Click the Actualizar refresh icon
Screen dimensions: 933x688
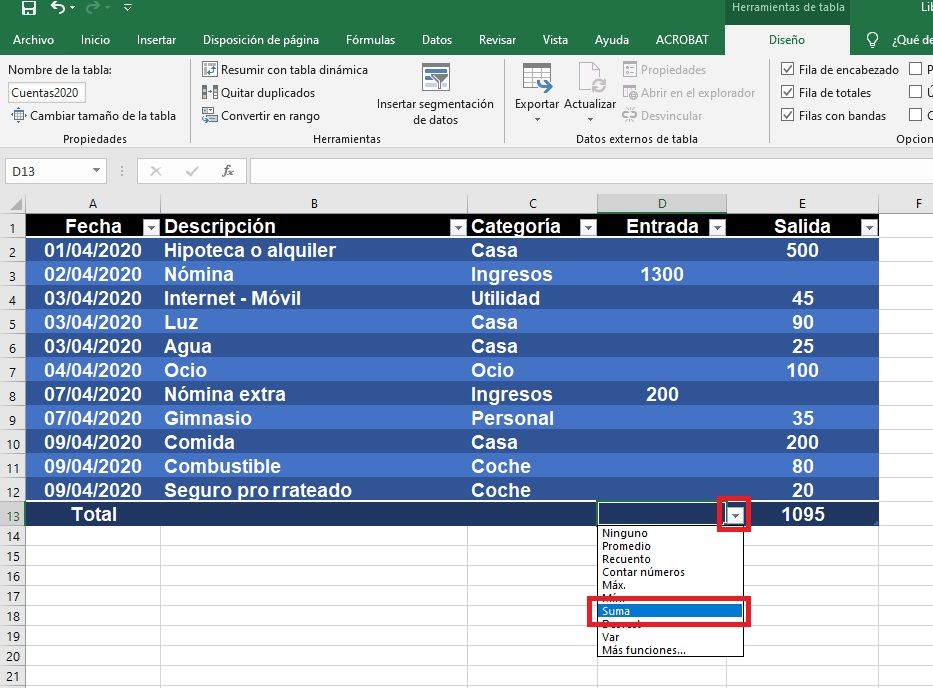point(590,80)
